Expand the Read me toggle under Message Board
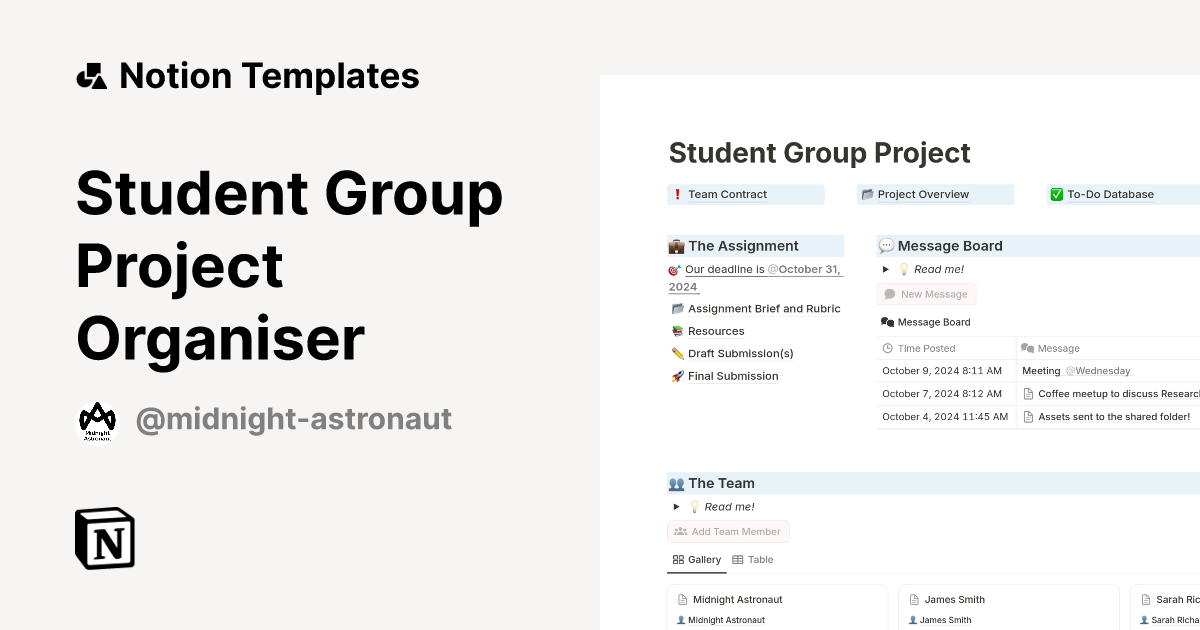Screen dimensions: 1200x630 tap(884, 269)
